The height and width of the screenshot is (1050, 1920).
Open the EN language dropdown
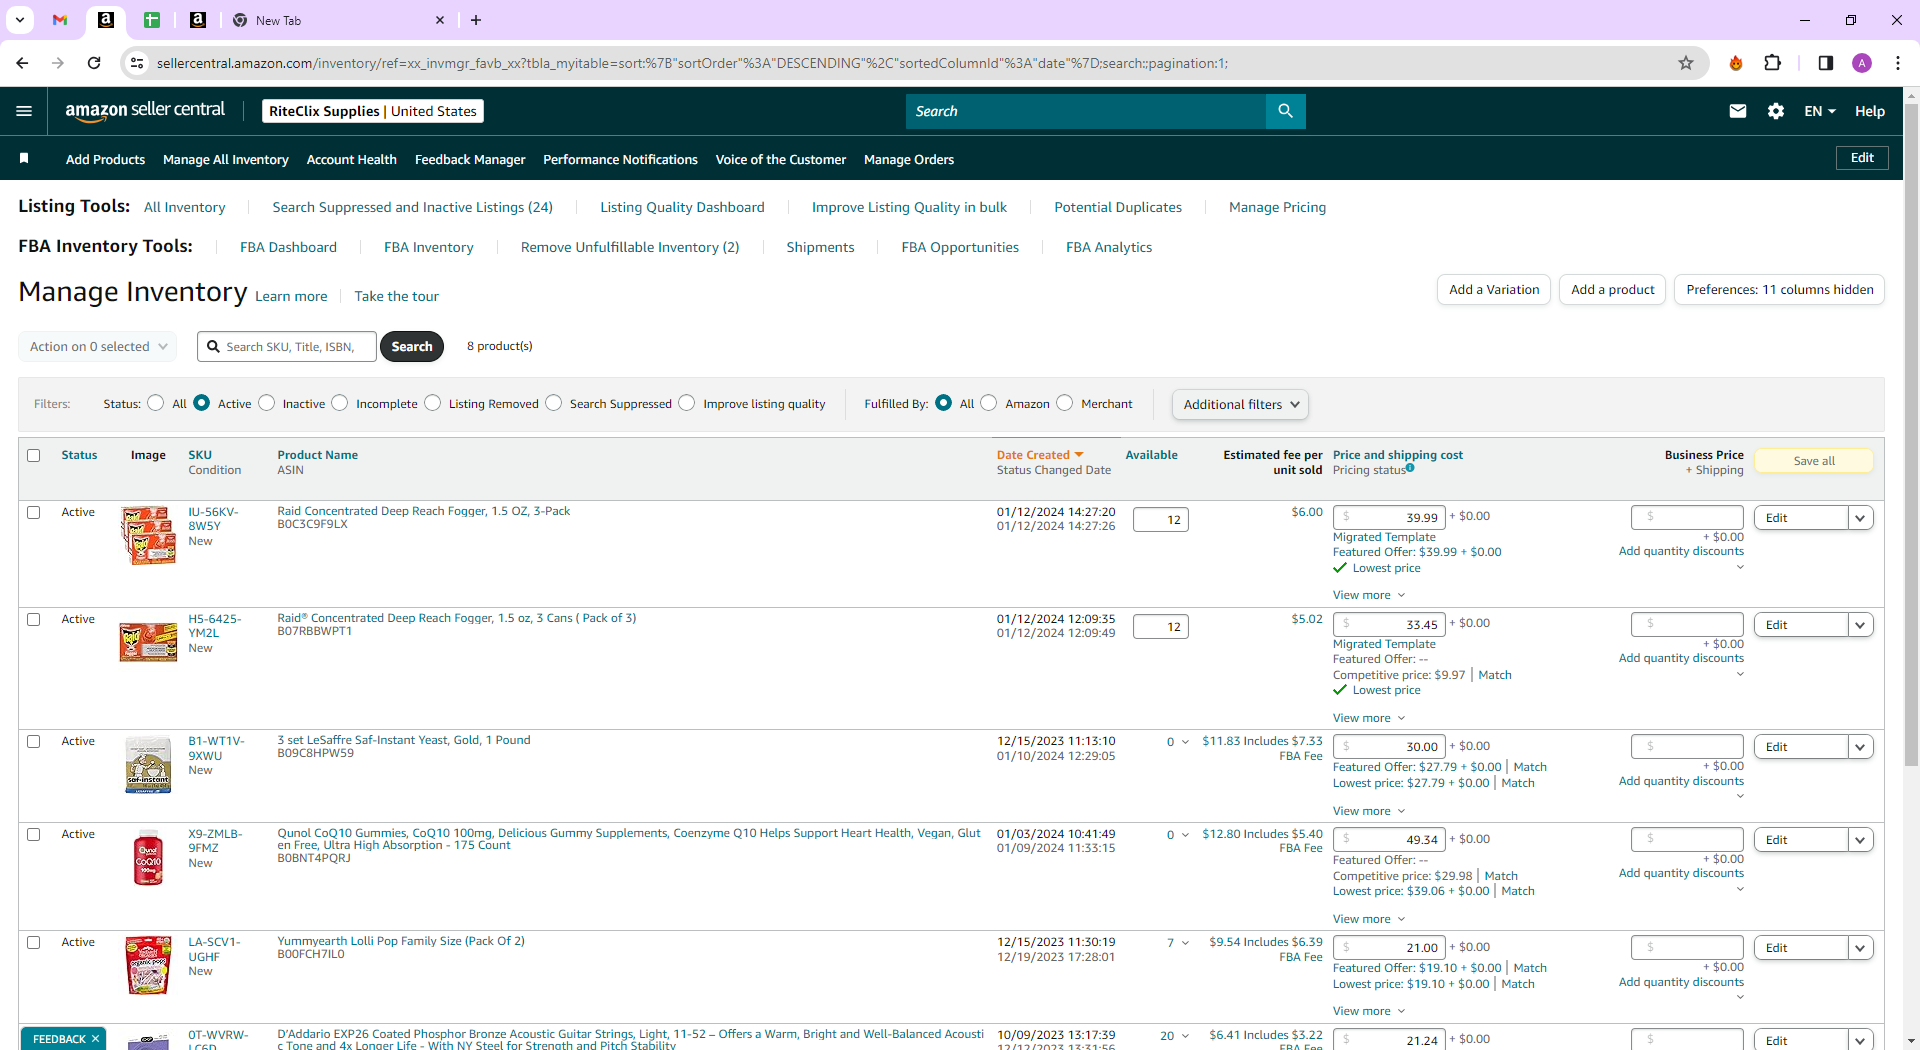1820,111
